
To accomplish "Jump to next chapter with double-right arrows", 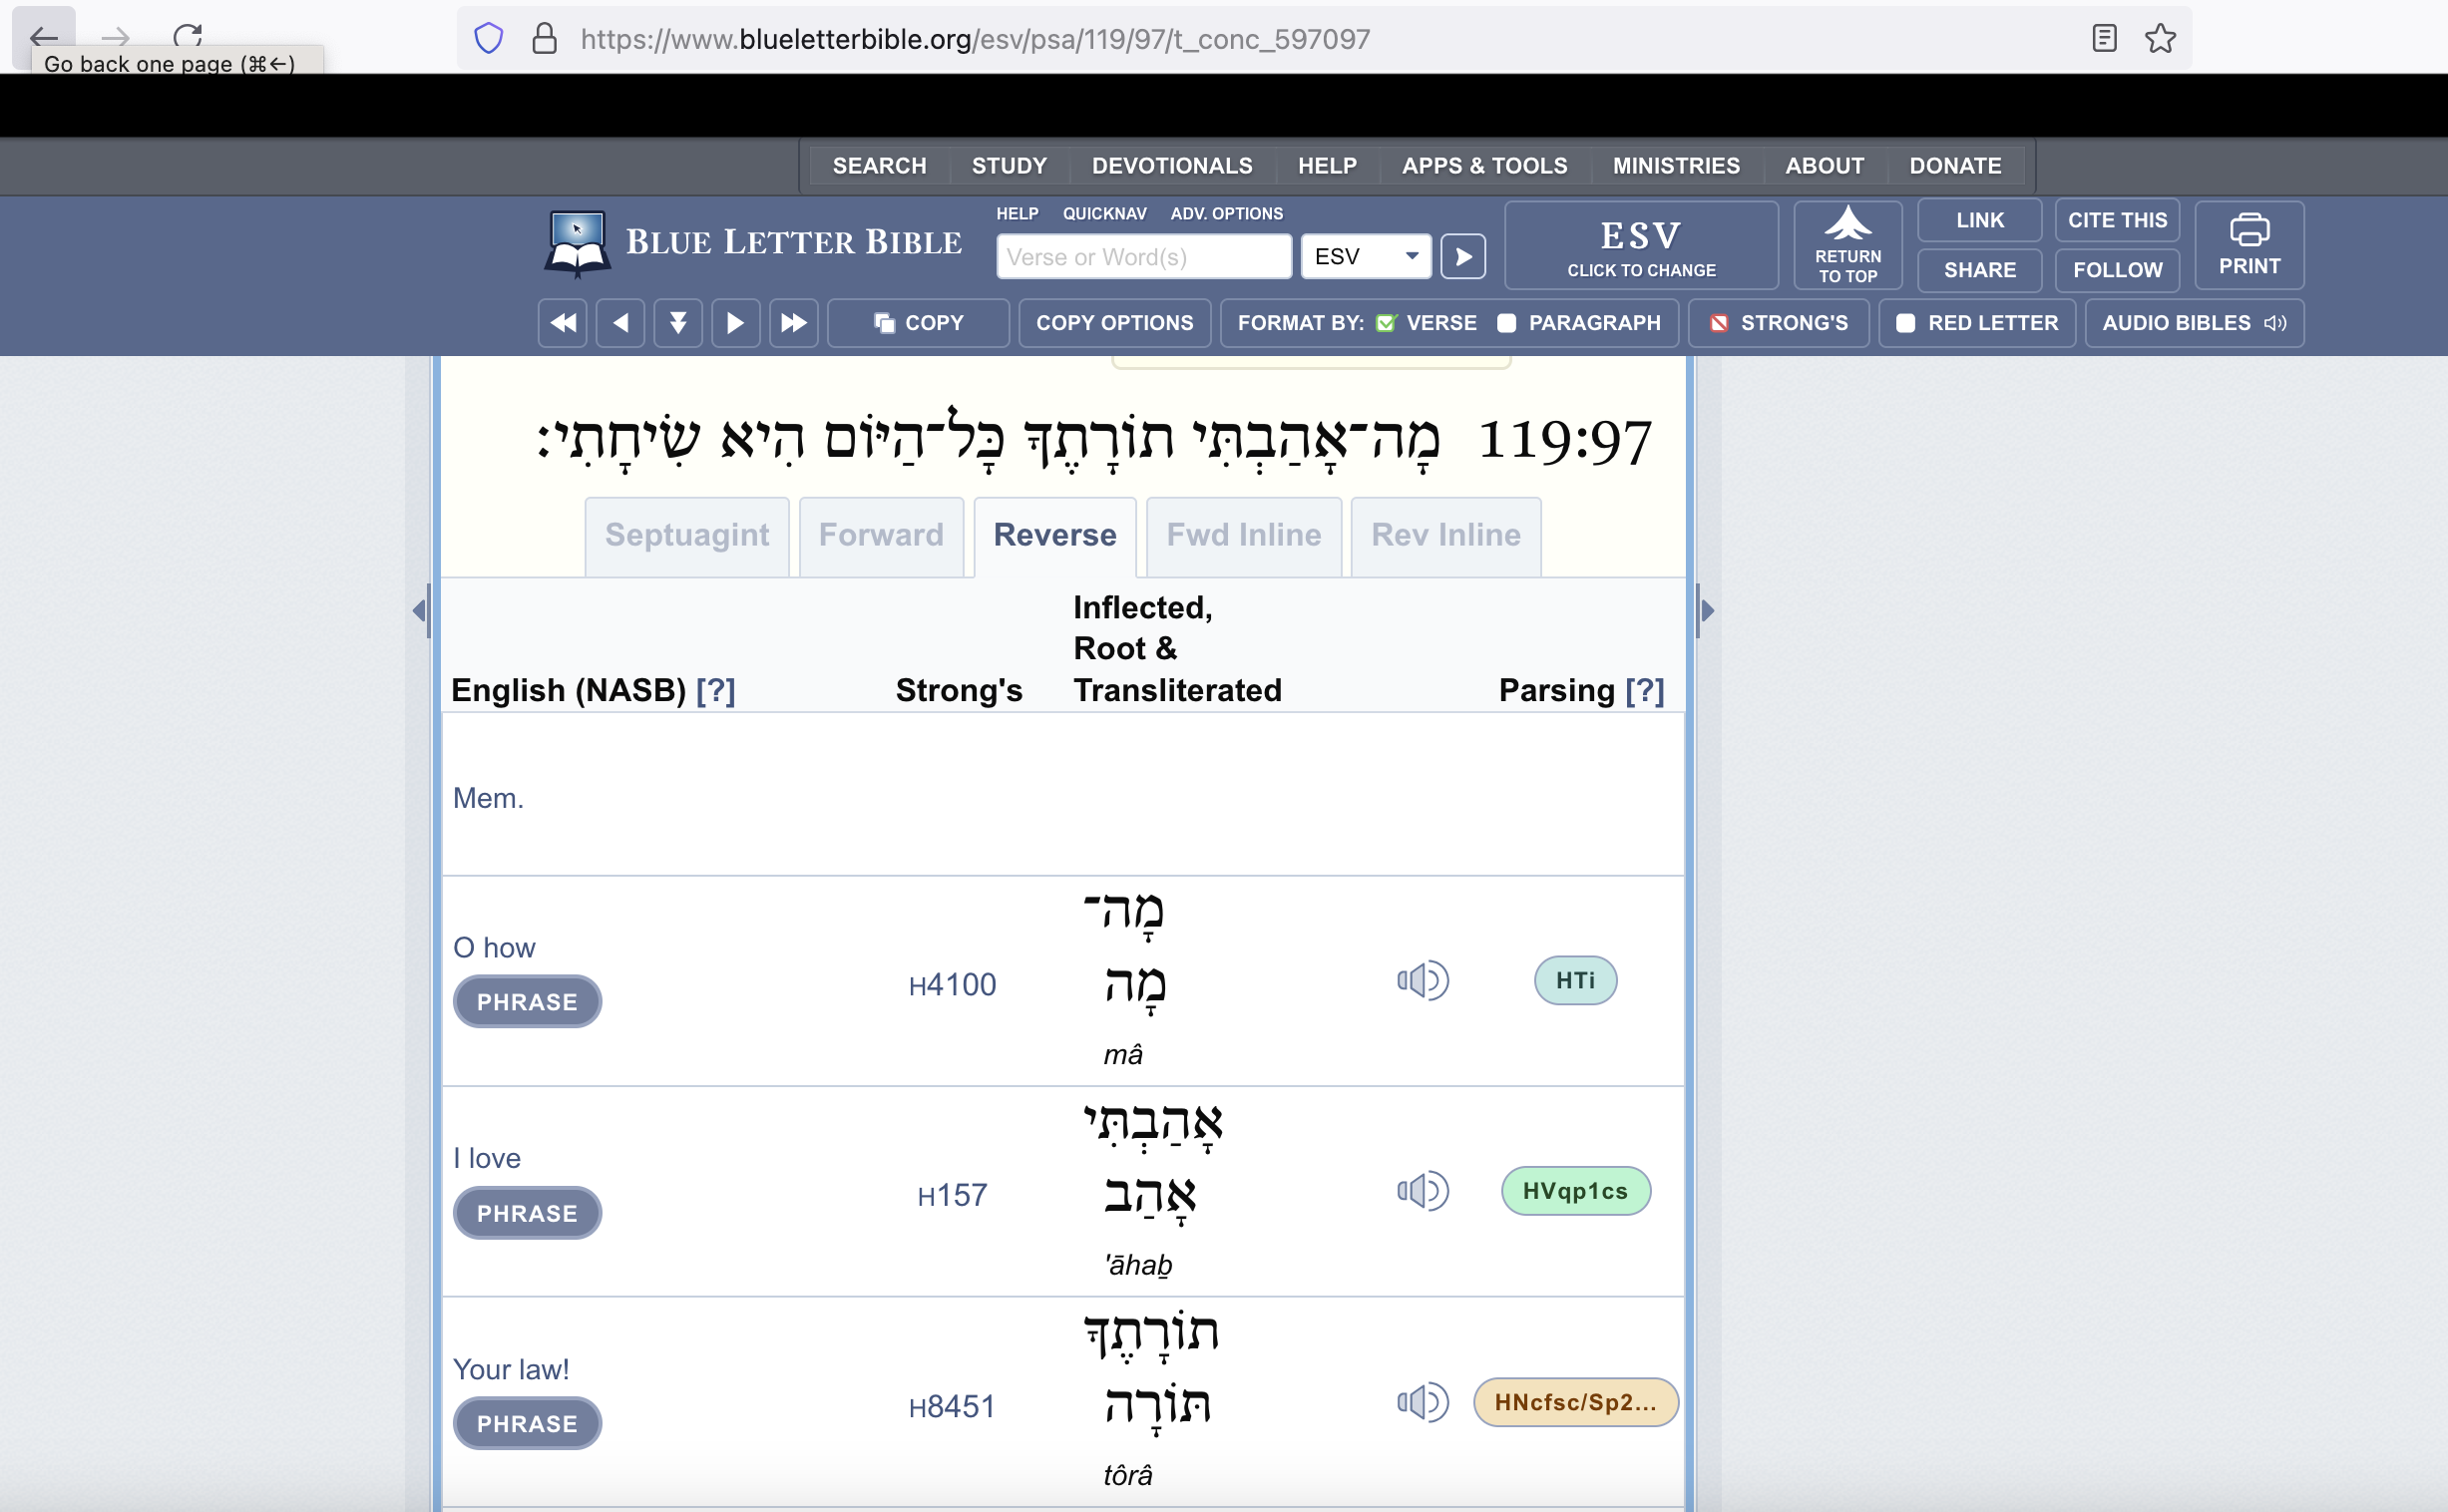I will (x=794, y=323).
